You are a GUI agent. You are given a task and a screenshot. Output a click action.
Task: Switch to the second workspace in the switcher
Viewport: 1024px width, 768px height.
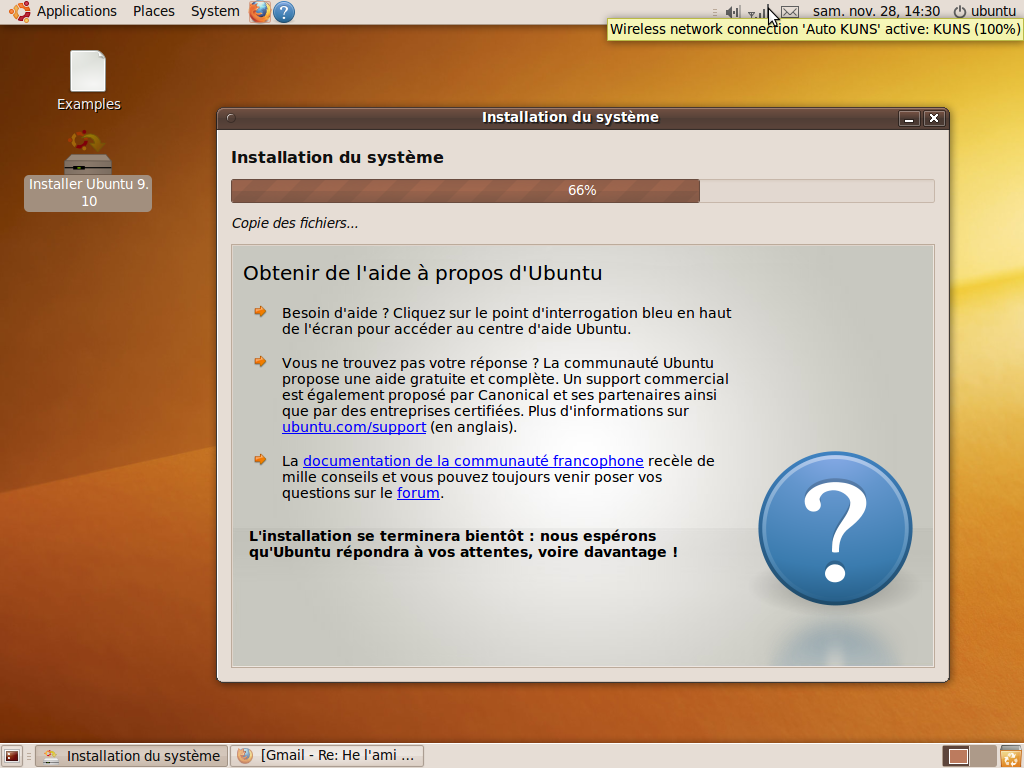984,756
